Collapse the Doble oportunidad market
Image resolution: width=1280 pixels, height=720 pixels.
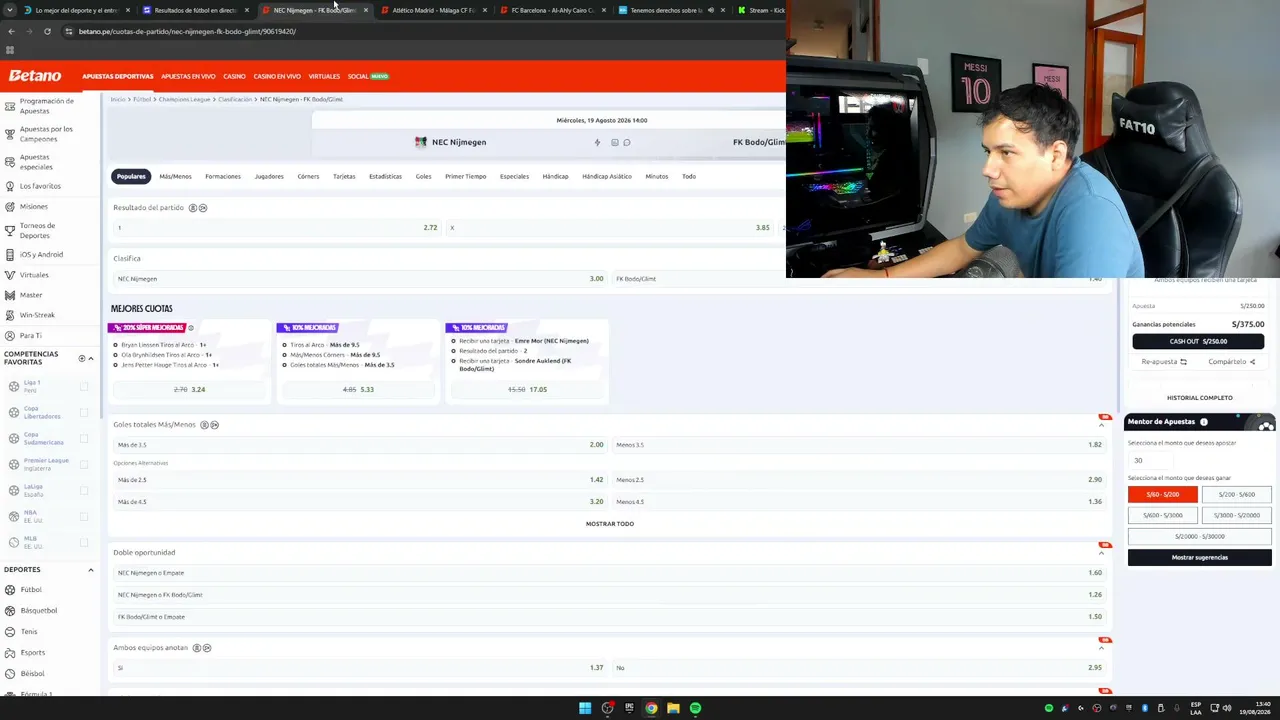click(x=1101, y=553)
